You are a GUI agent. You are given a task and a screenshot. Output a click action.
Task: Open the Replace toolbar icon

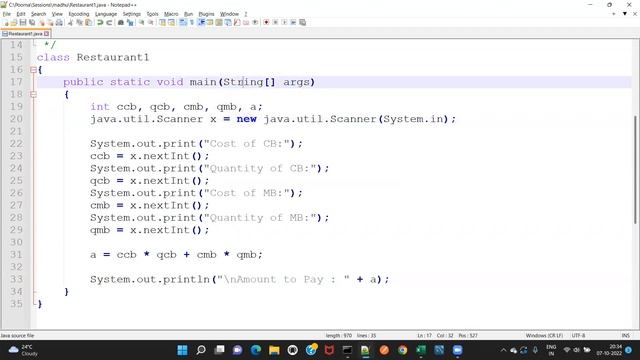130,22
